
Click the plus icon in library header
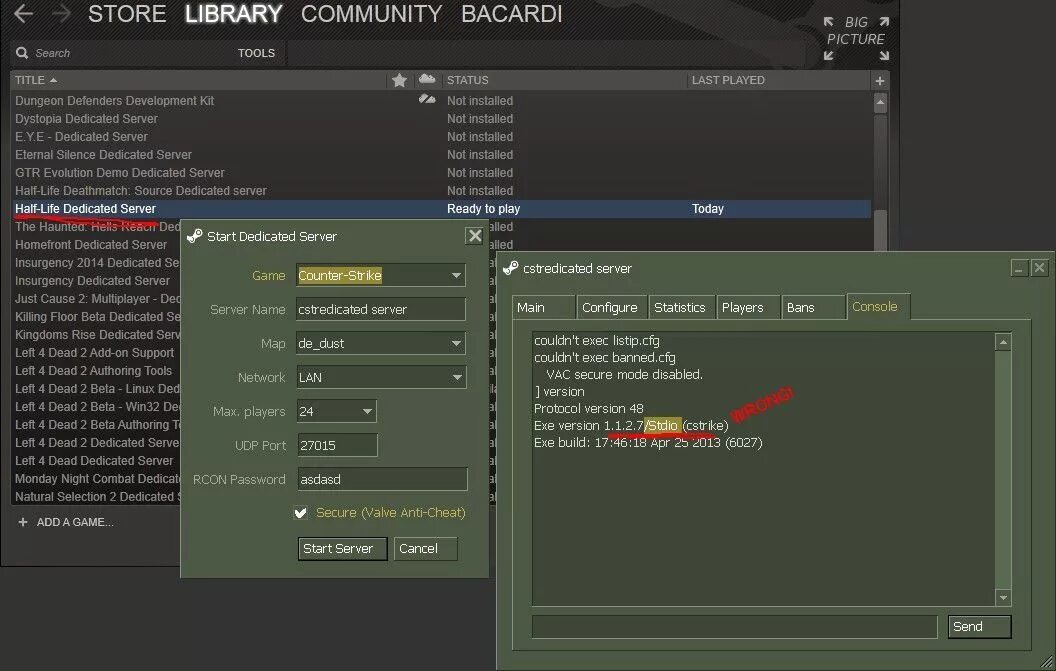880,81
